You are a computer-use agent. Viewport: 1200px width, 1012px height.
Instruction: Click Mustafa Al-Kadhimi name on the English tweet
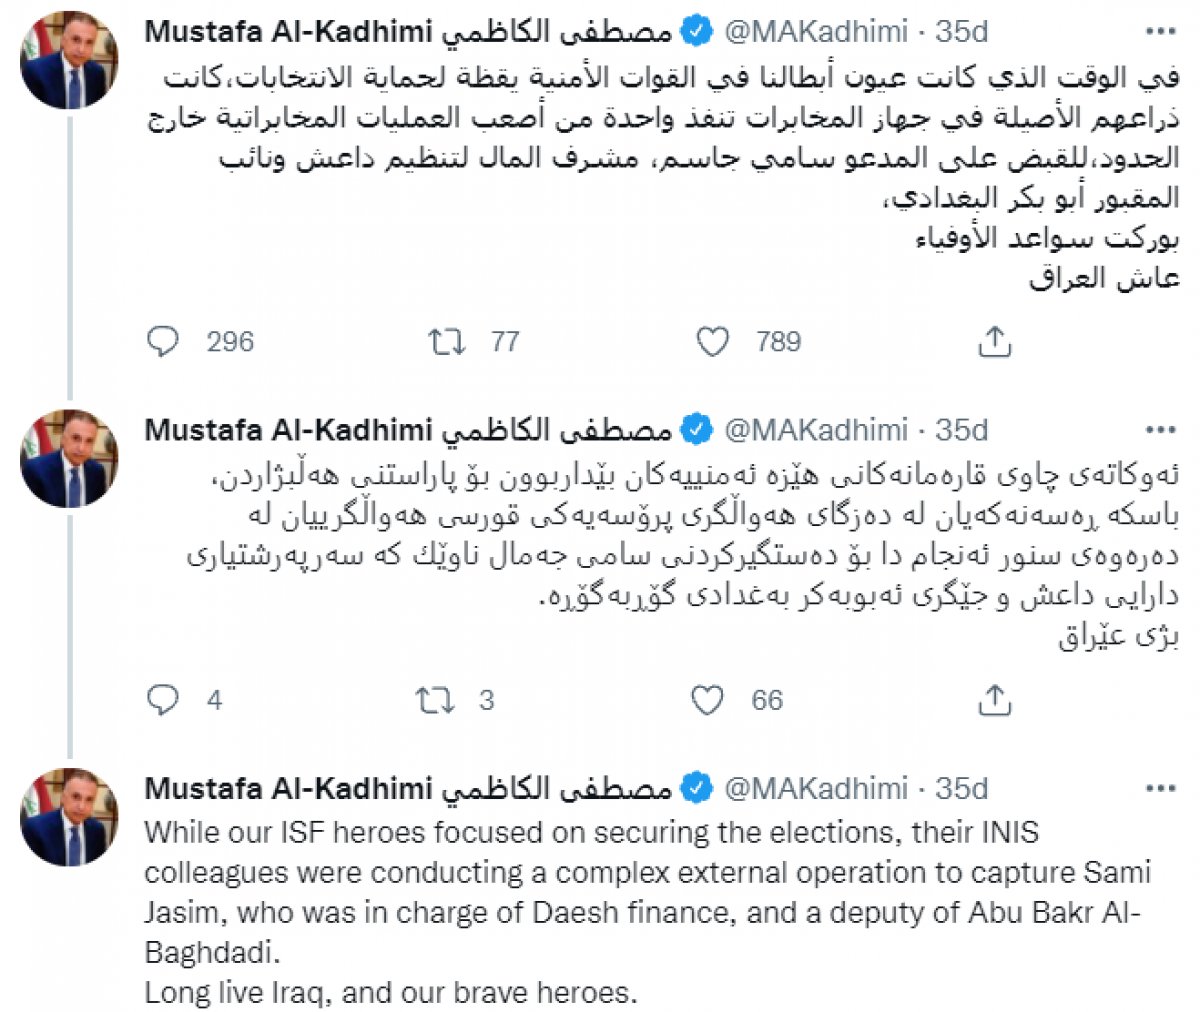point(288,788)
